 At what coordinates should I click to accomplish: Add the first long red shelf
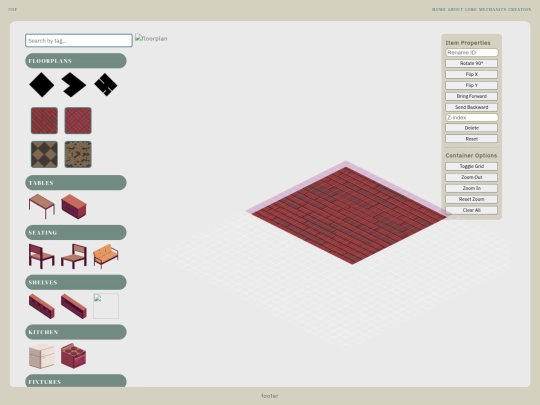point(42,306)
